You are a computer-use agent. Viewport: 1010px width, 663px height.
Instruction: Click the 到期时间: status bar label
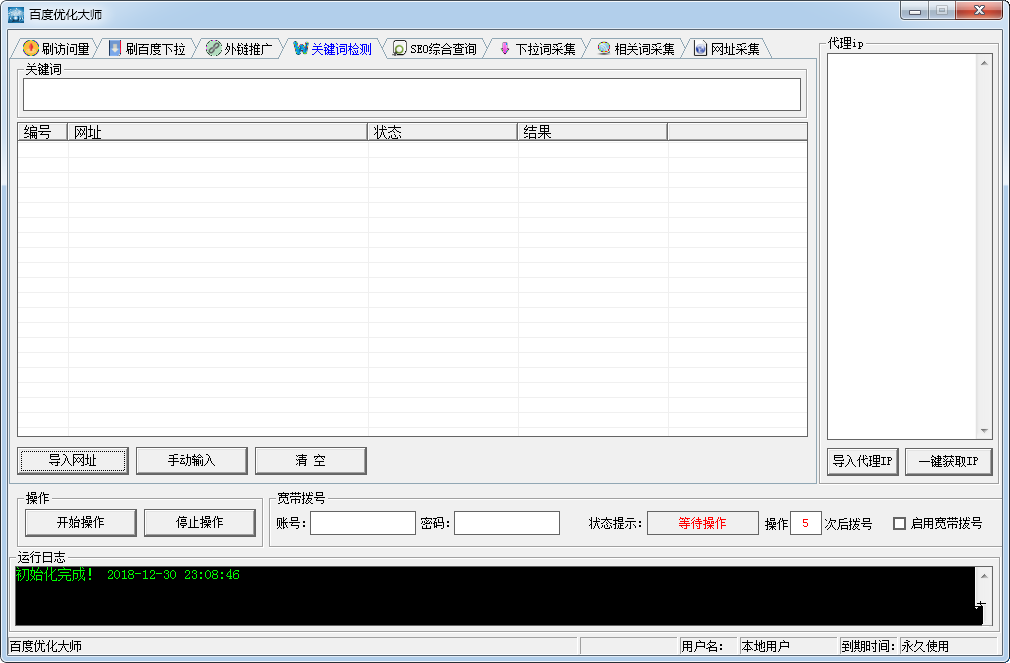click(868, 646)
